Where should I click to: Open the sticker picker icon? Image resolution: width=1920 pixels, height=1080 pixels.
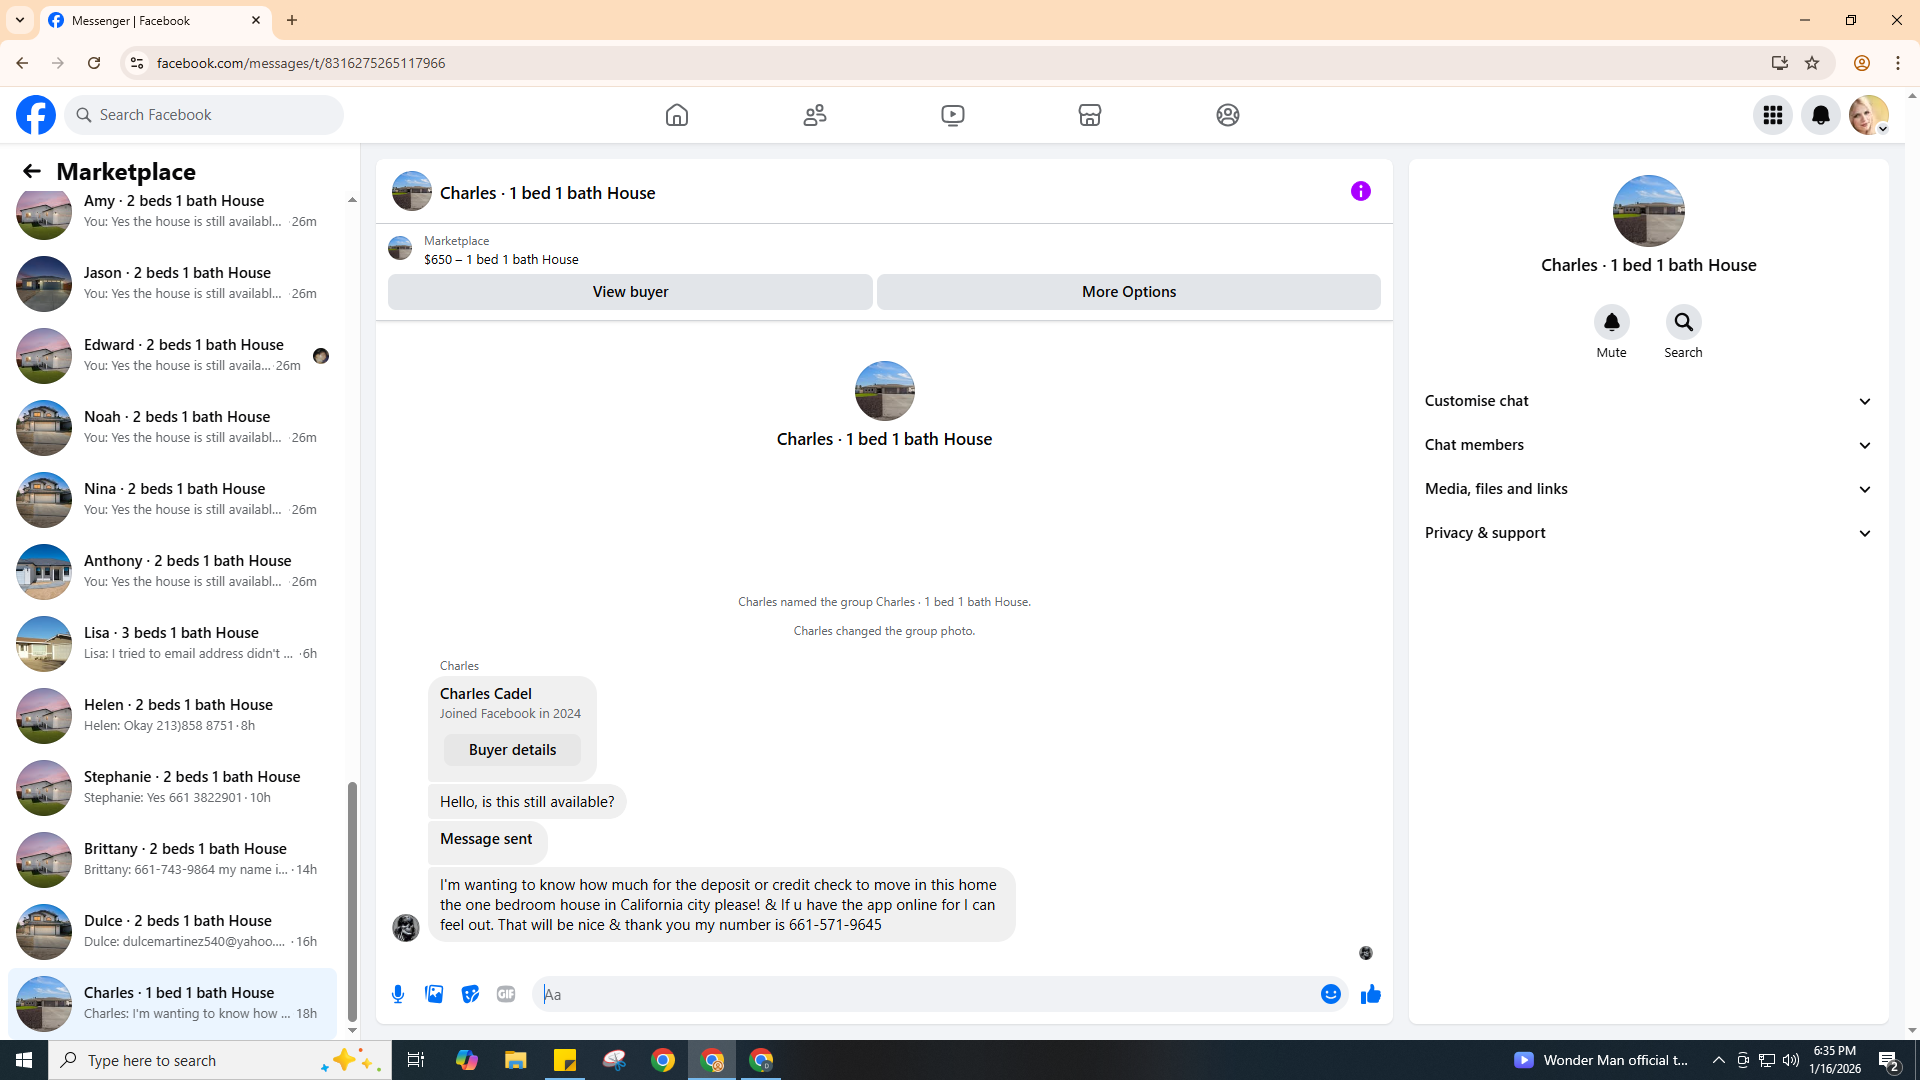coord(470,994)
